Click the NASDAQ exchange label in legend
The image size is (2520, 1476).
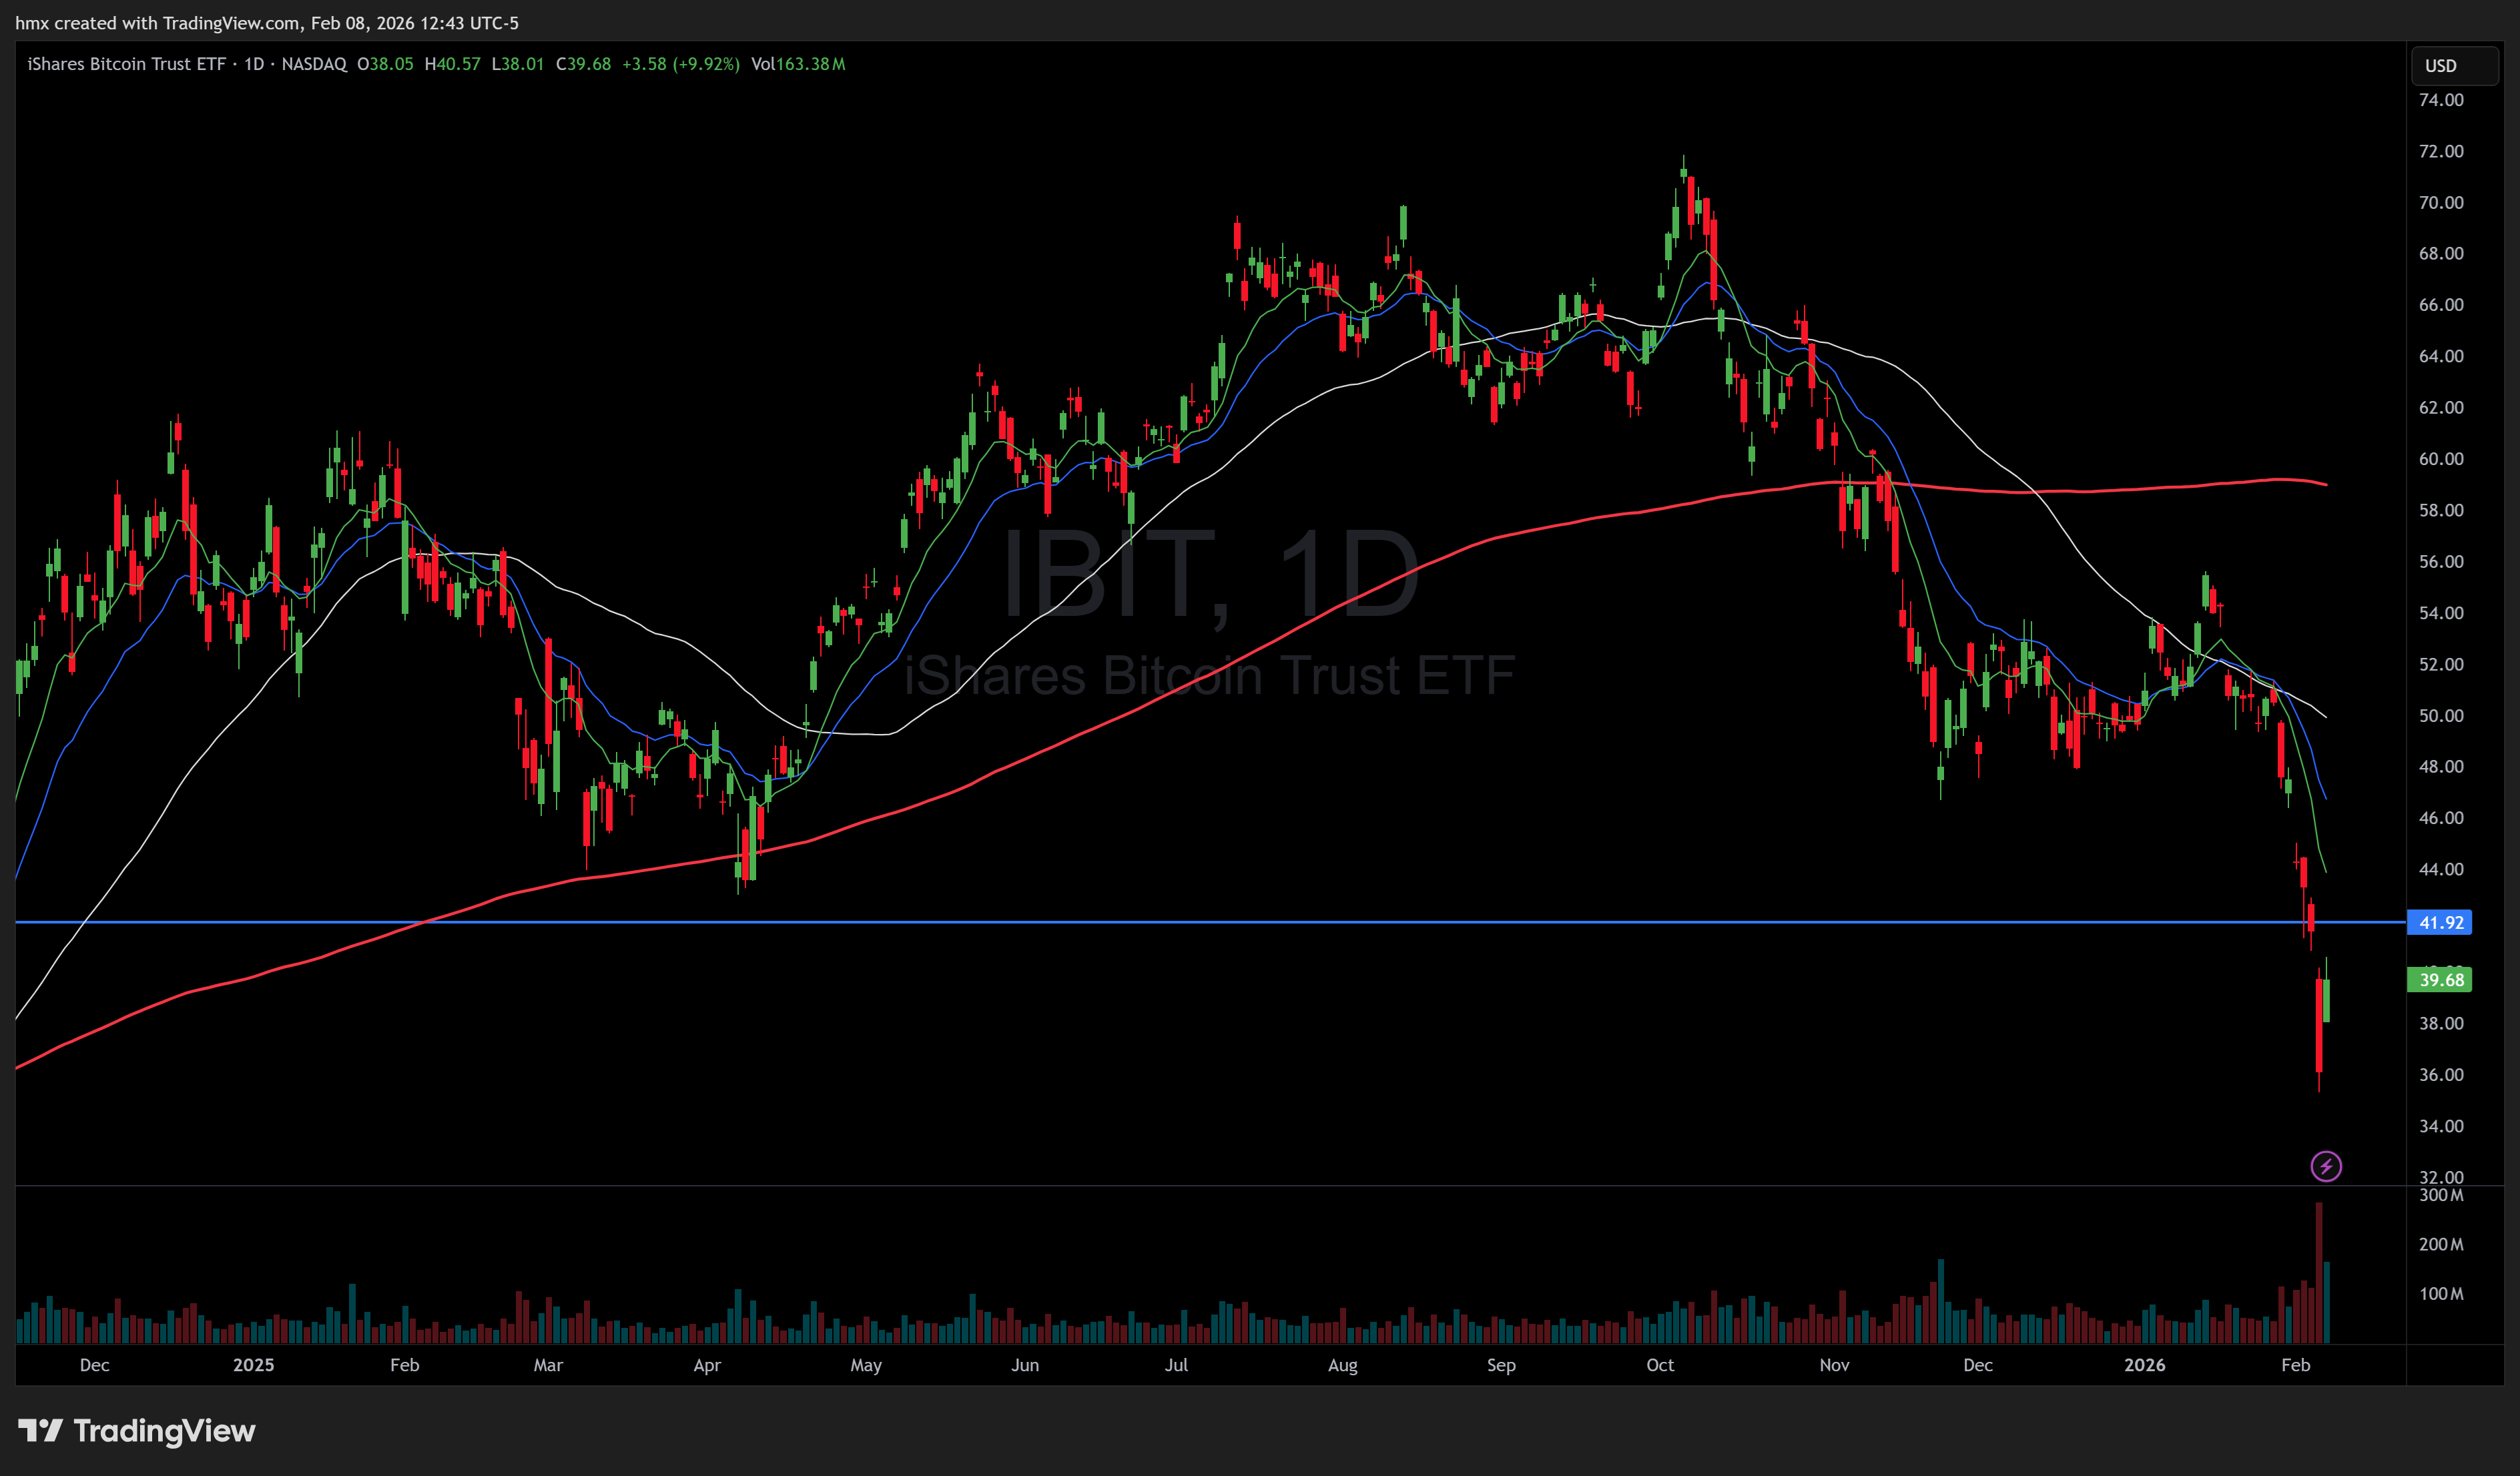click(314, 64)
